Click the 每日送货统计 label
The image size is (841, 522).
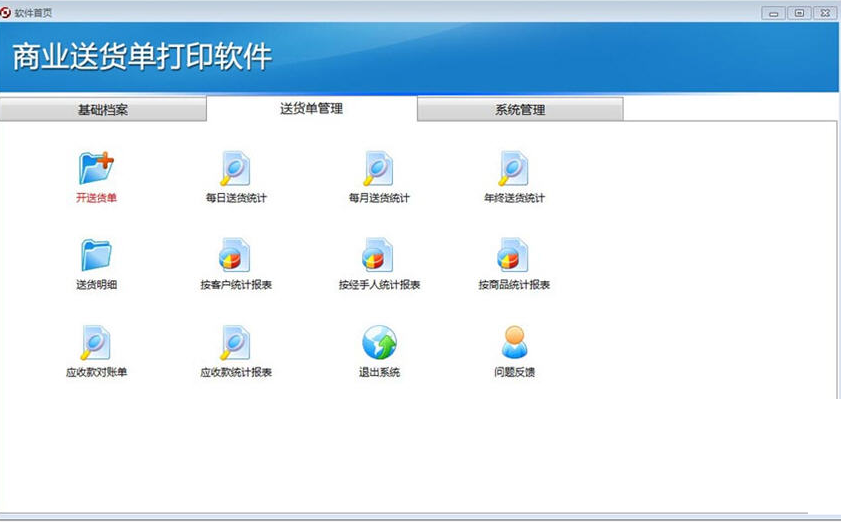[236, 198]
